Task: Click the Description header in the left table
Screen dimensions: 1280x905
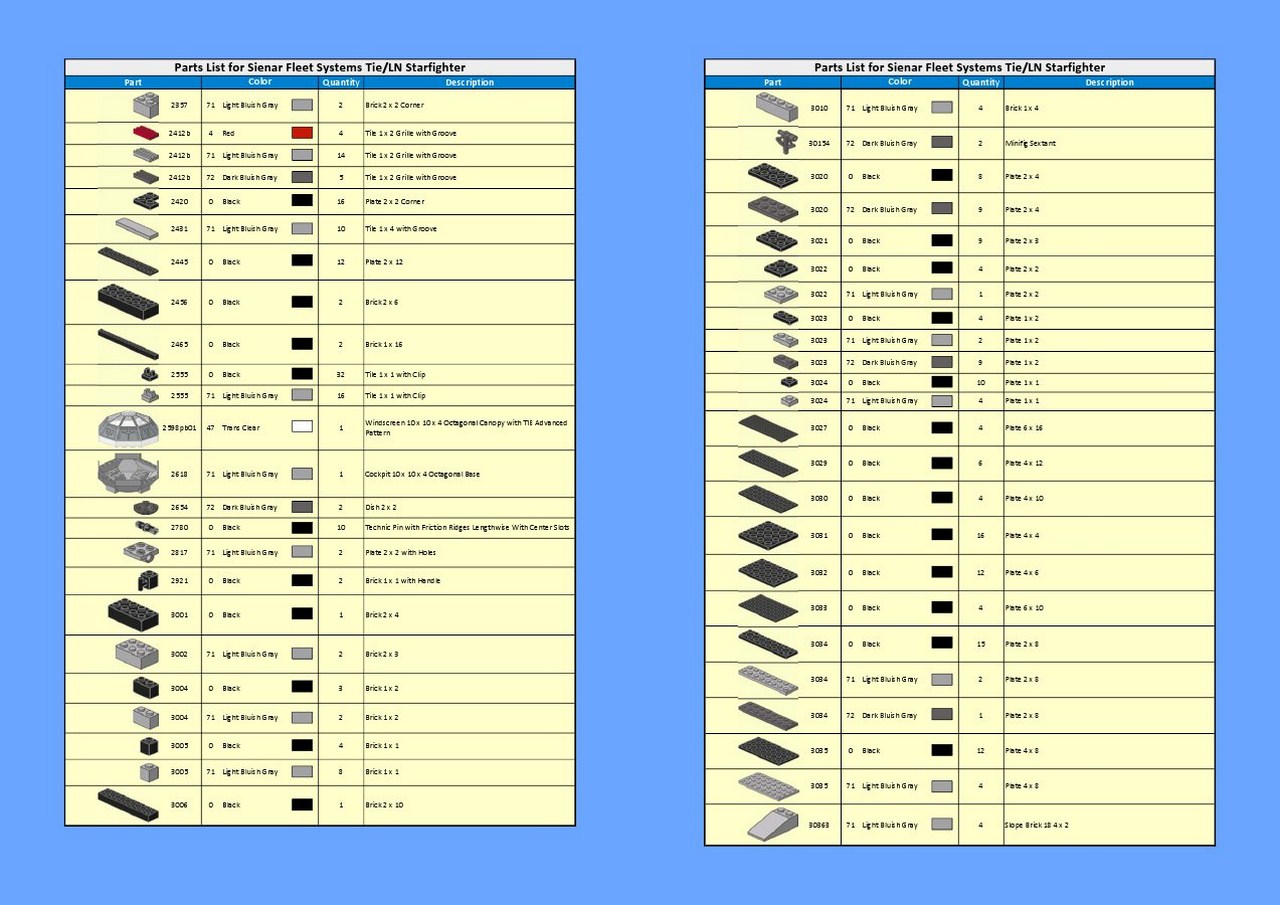Action: [x=470, y=83]
